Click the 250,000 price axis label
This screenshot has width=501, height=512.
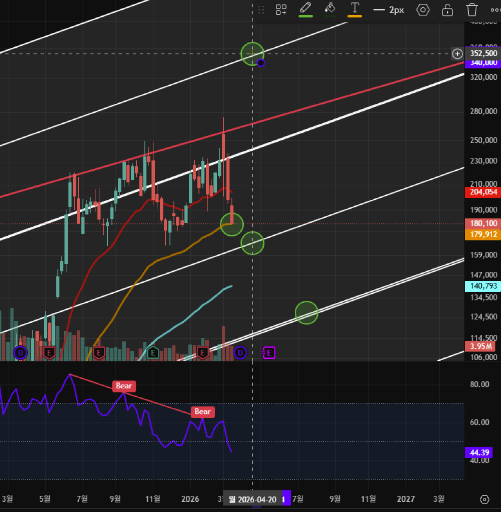[x=483, y=140]
